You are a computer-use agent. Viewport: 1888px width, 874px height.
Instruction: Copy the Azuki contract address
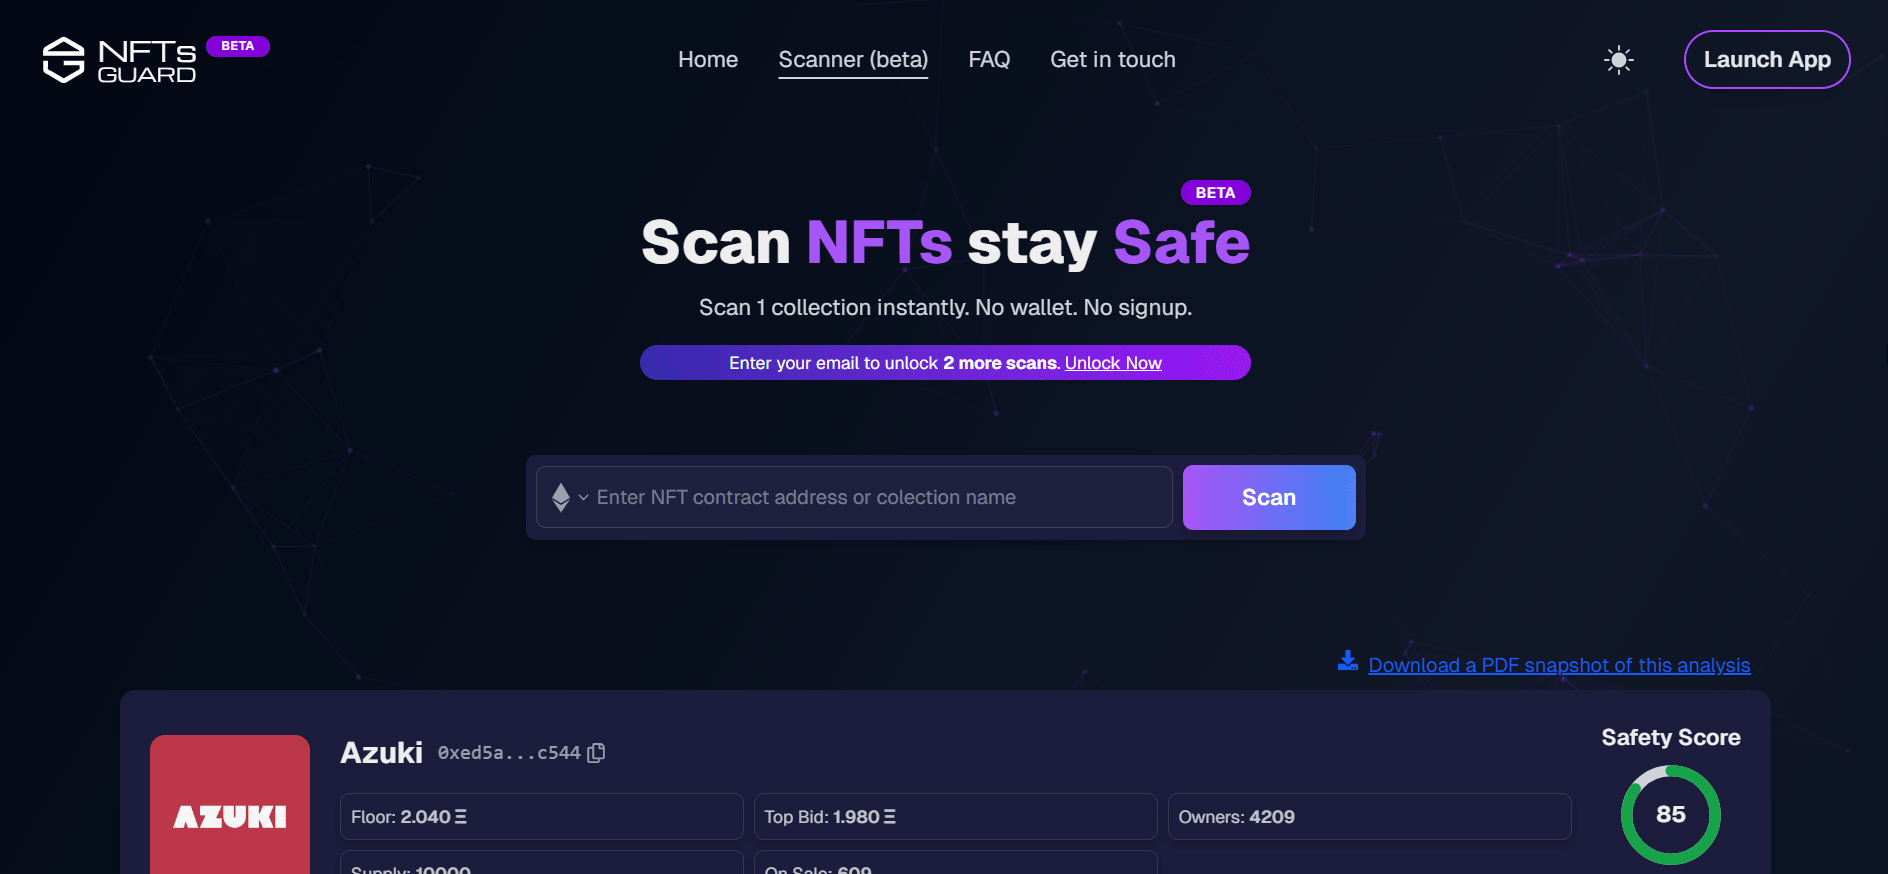point(597,753)
